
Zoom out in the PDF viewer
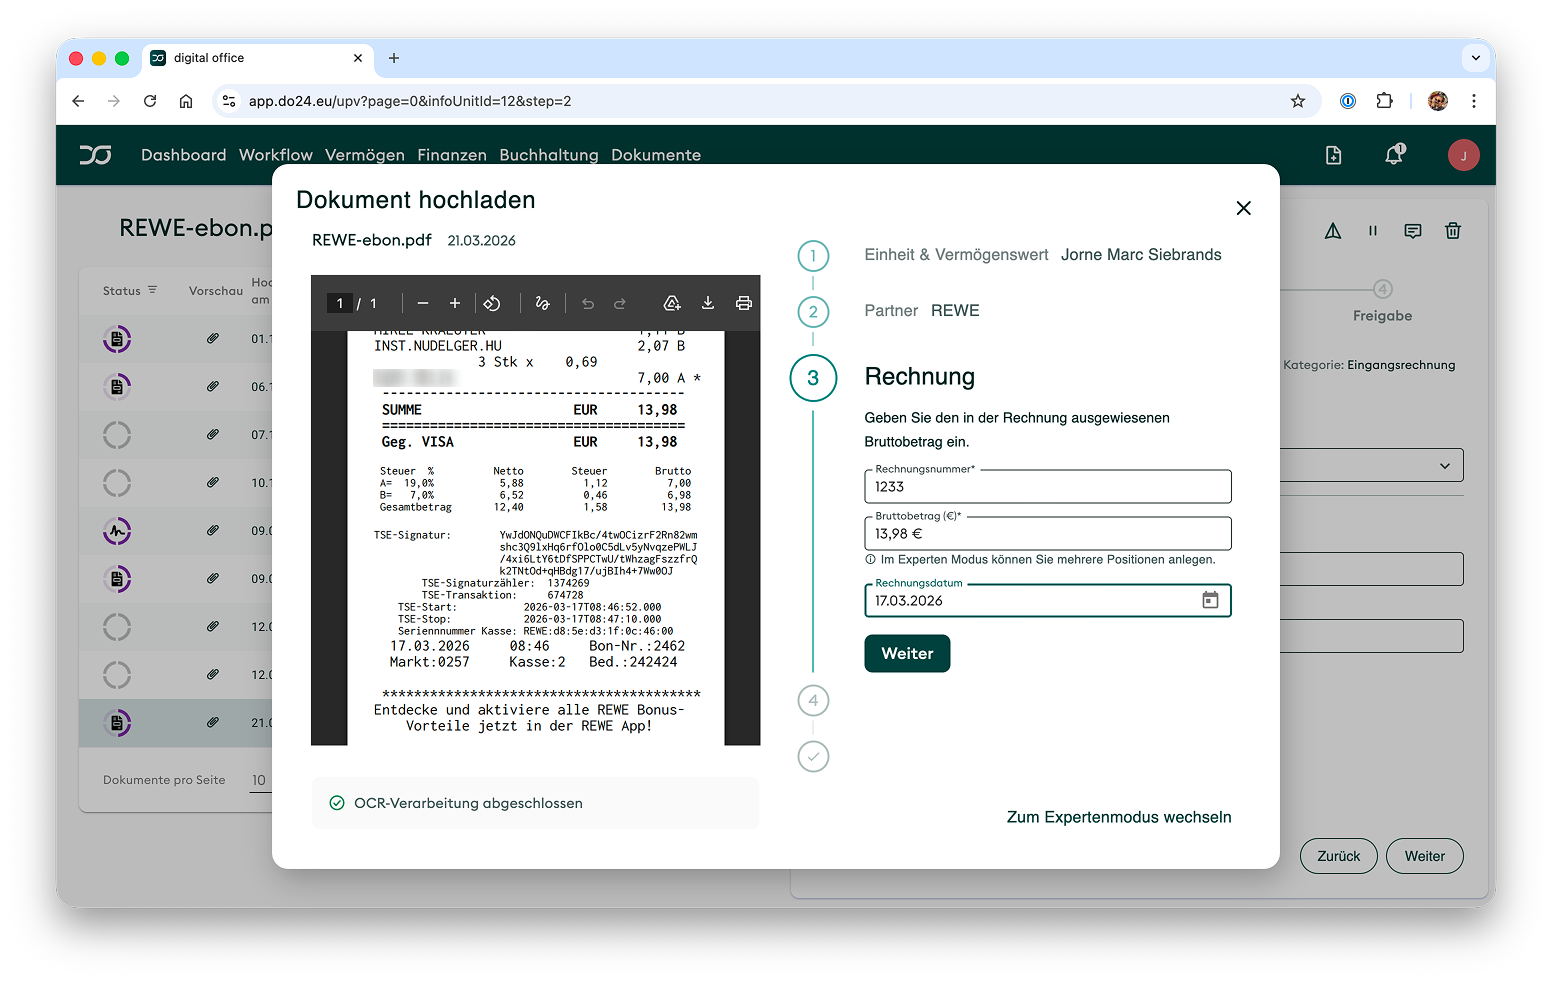[423, 303]
